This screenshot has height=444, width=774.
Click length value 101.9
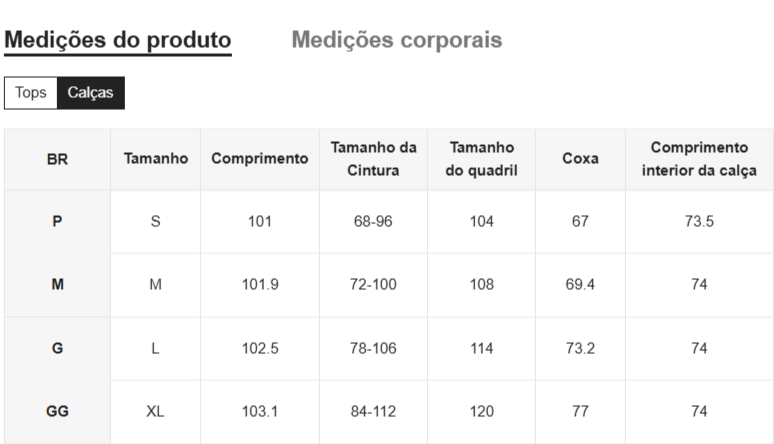(260, 285)
